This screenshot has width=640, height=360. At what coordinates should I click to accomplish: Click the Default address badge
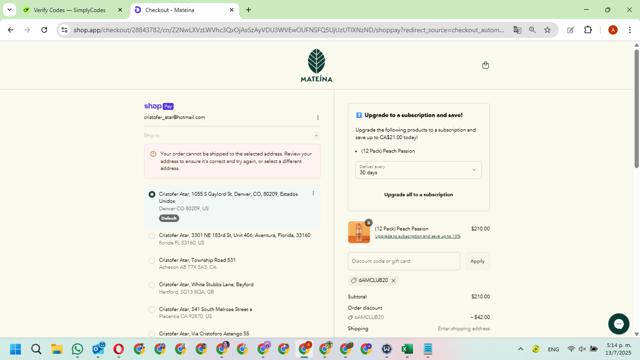coord(169,218)
